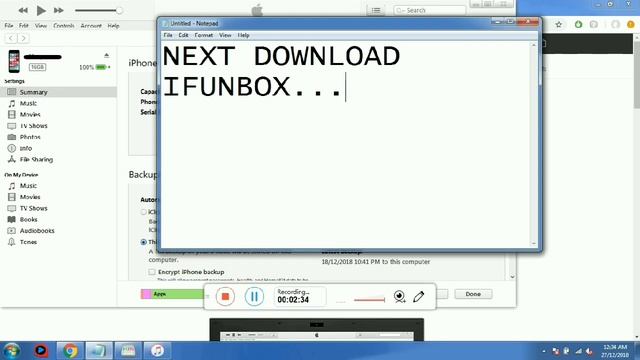Screen dimensions: 640x360
Task: Click the Notepad scrollbar up arrow
Action: (534, 45)
